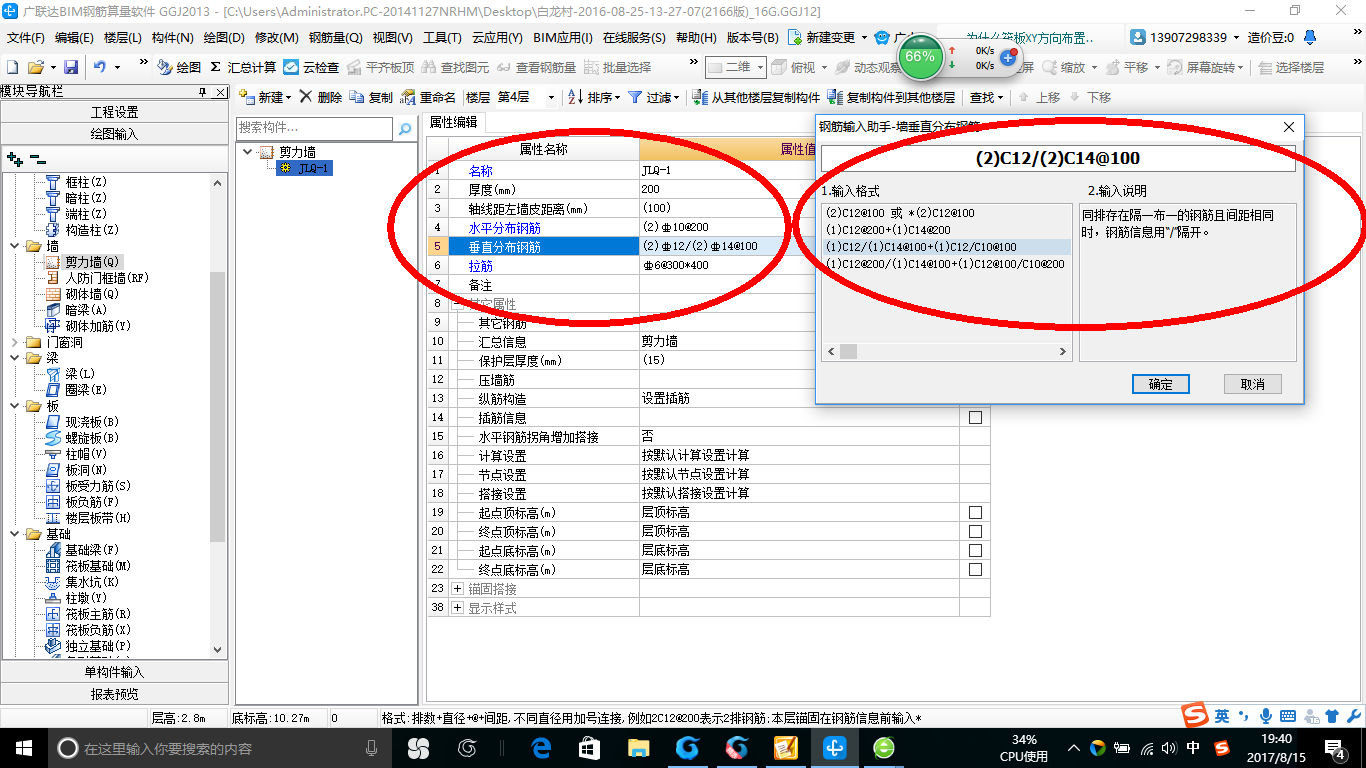Click the format list horizontal scrollbar thumb

coord(848,352)
